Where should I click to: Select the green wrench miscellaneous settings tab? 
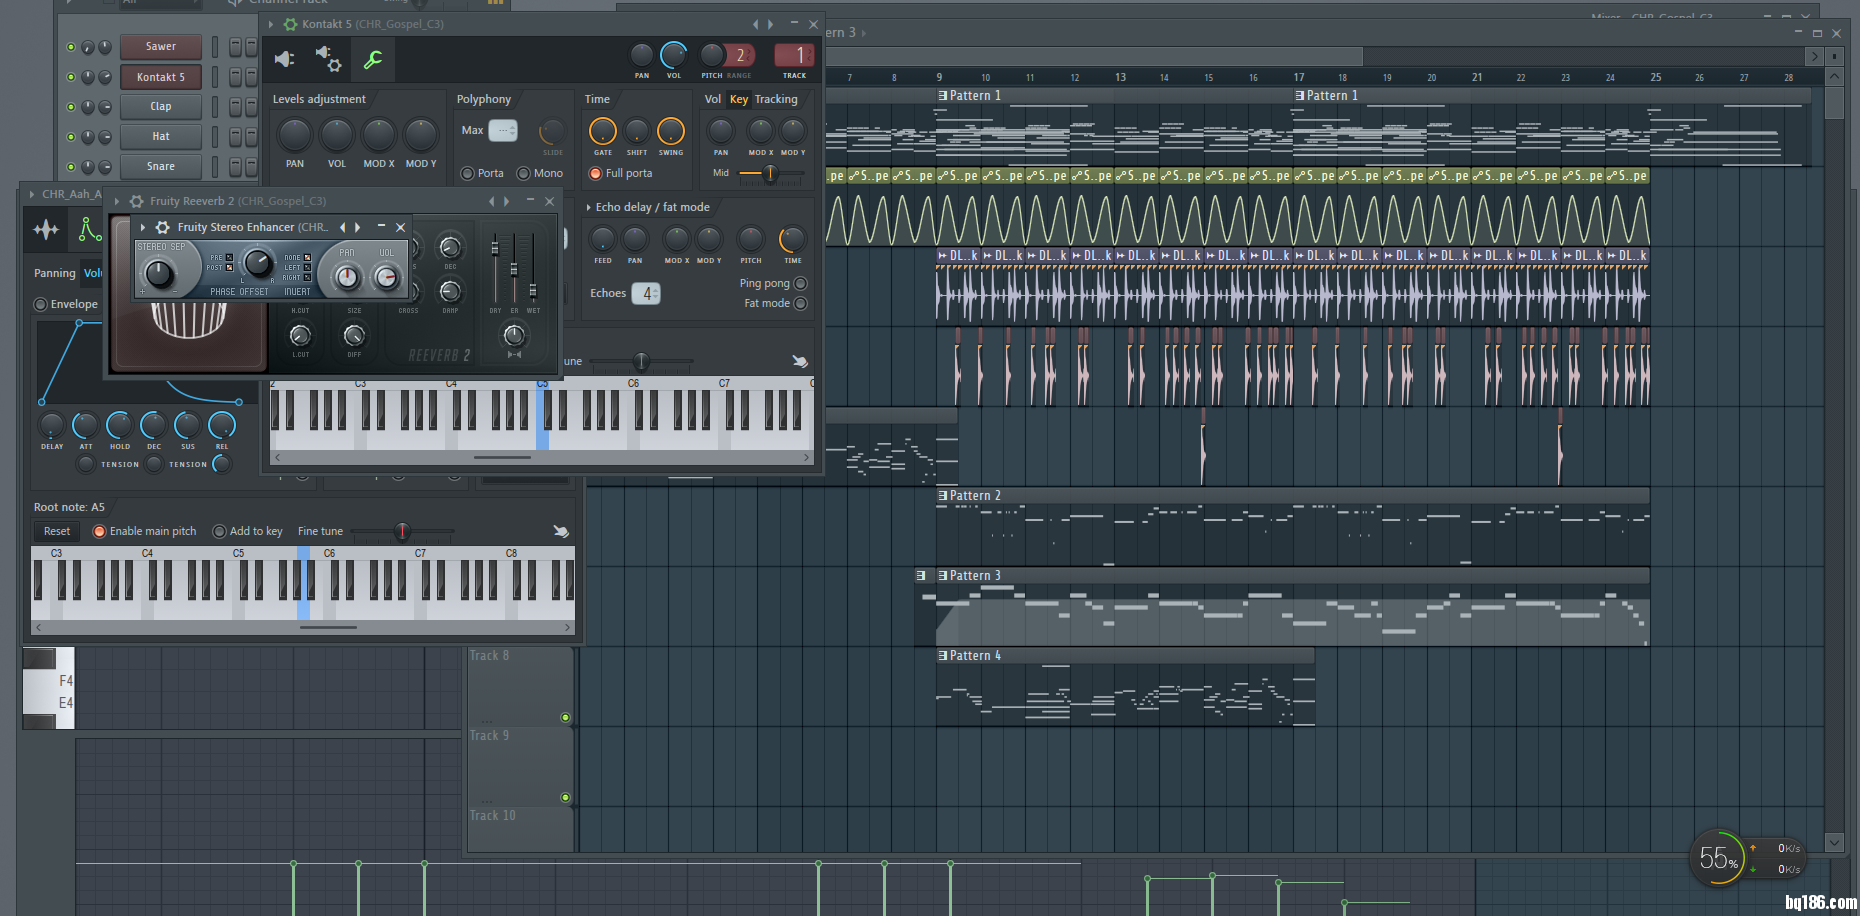[x=373, y=60]
